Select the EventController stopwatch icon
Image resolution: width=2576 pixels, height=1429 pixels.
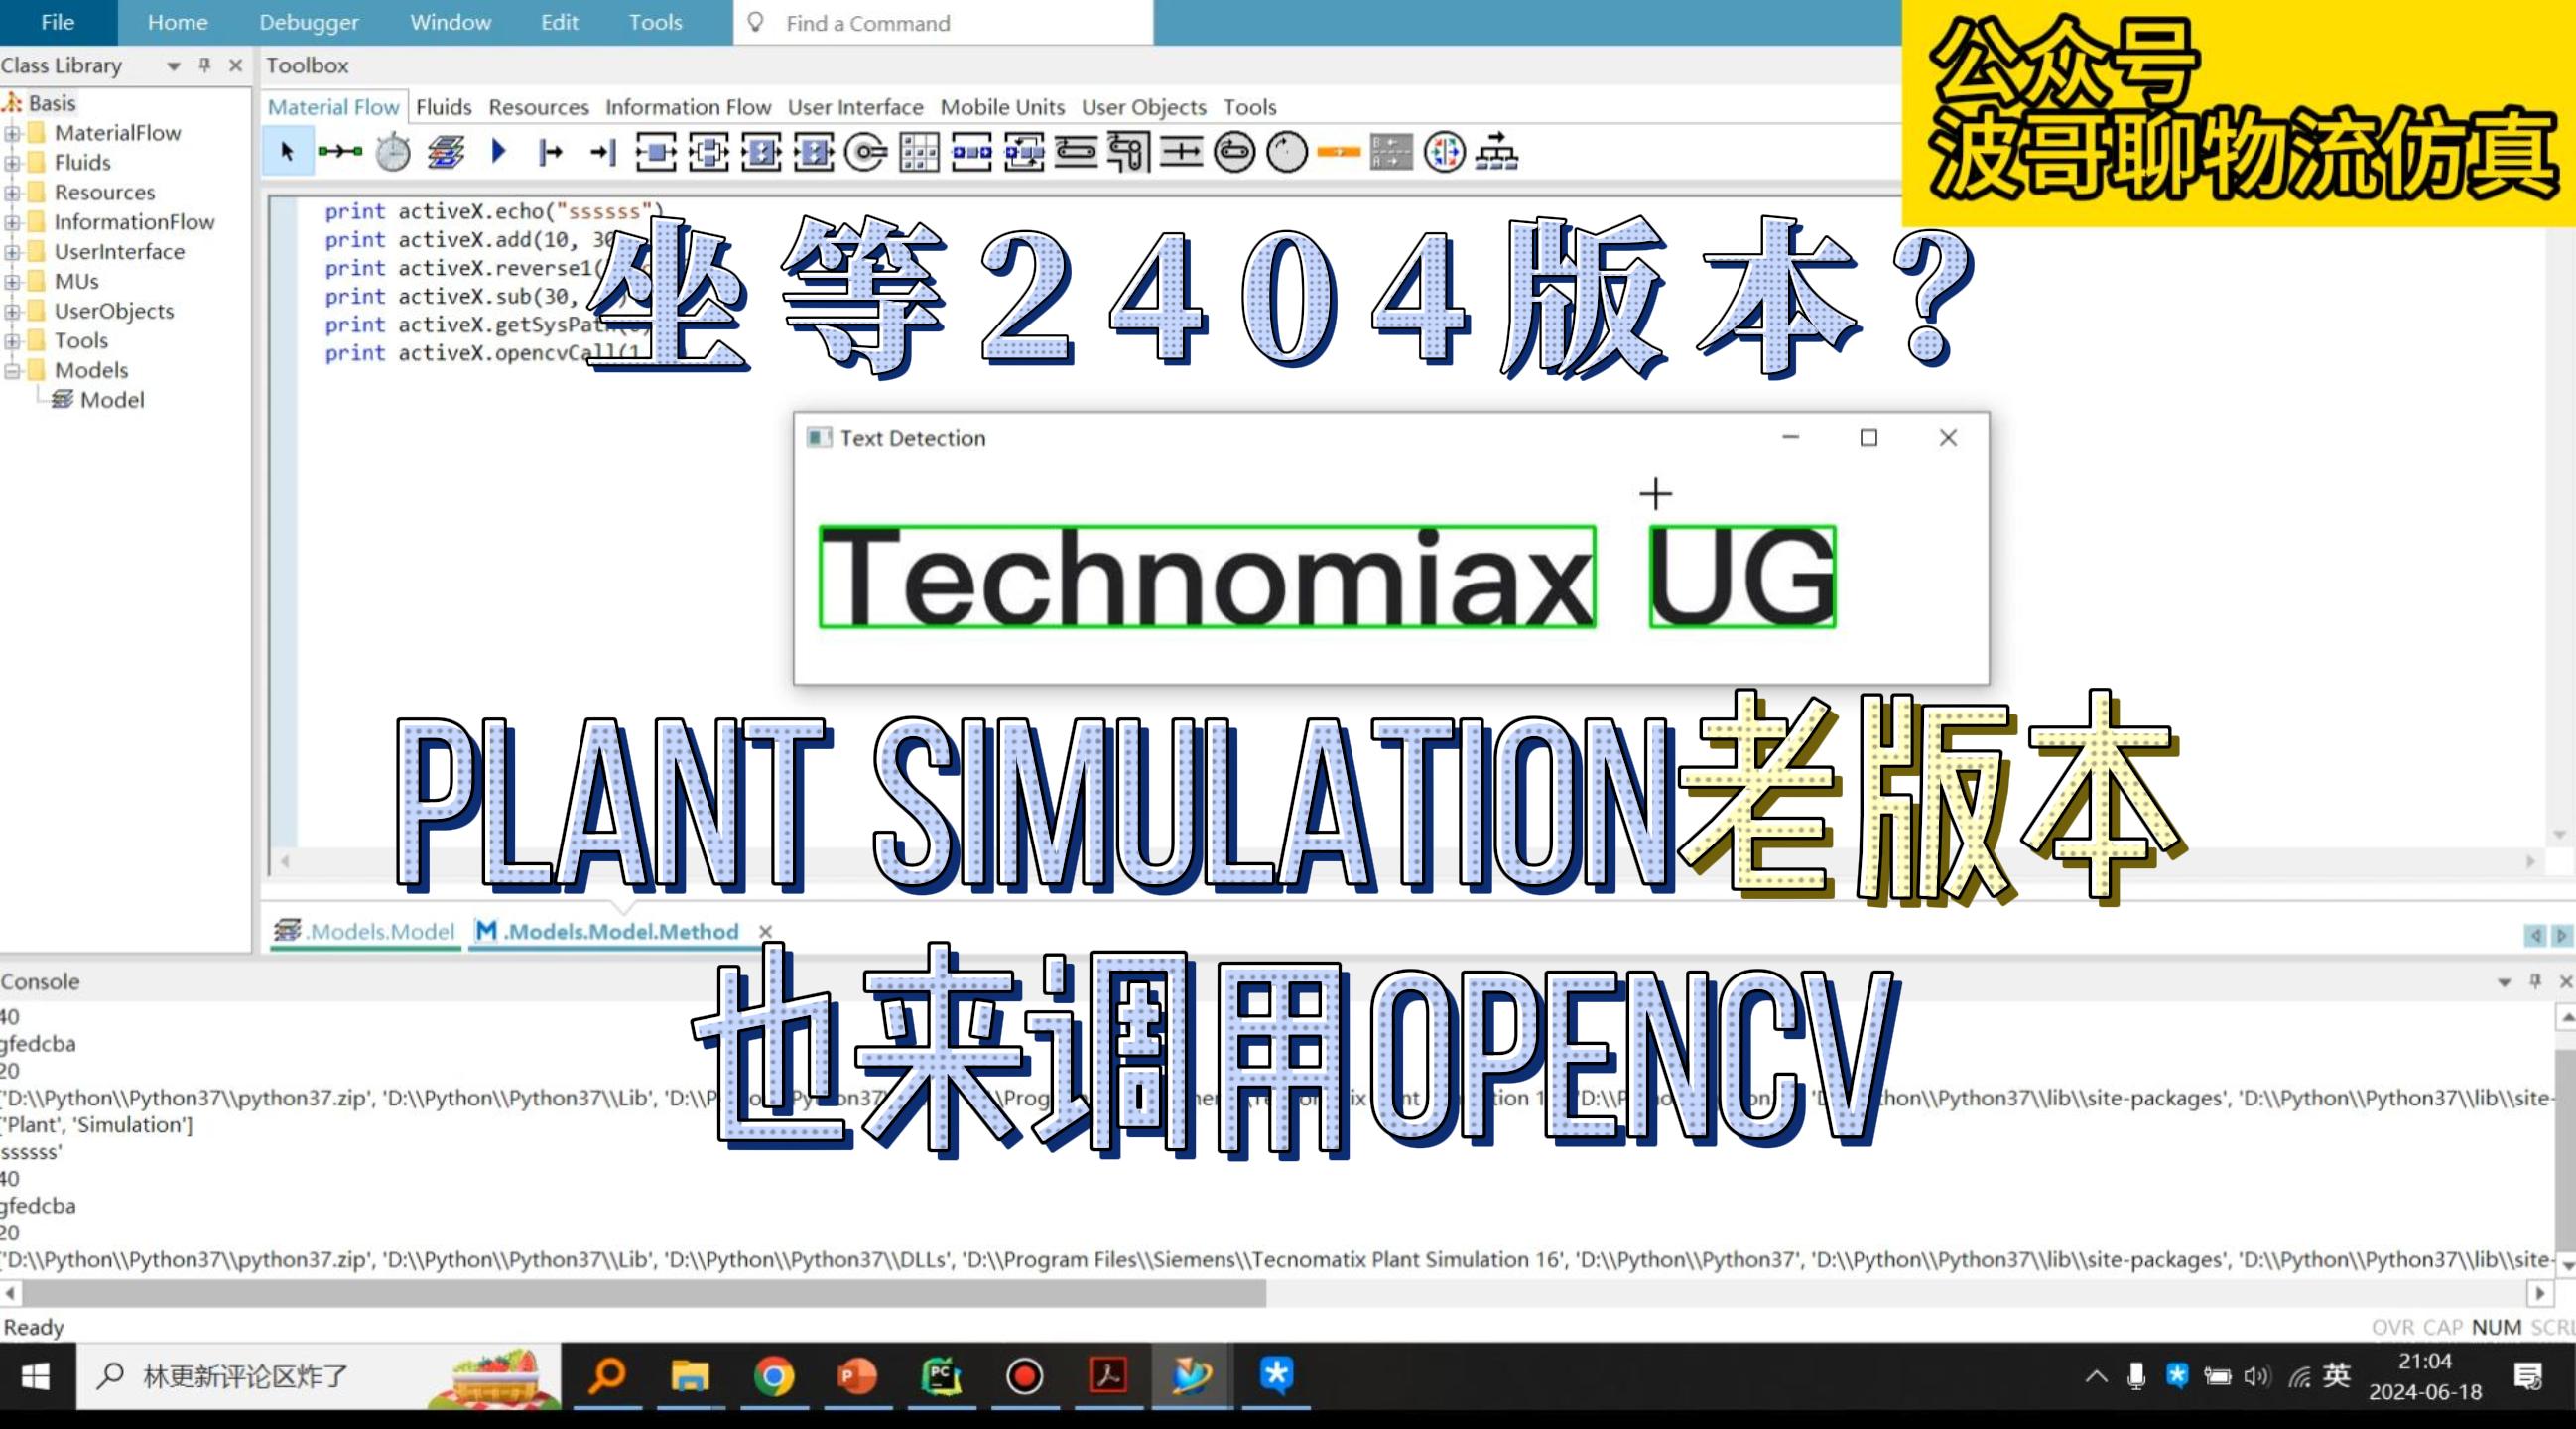pyautogui.click(x=393, y=152)
